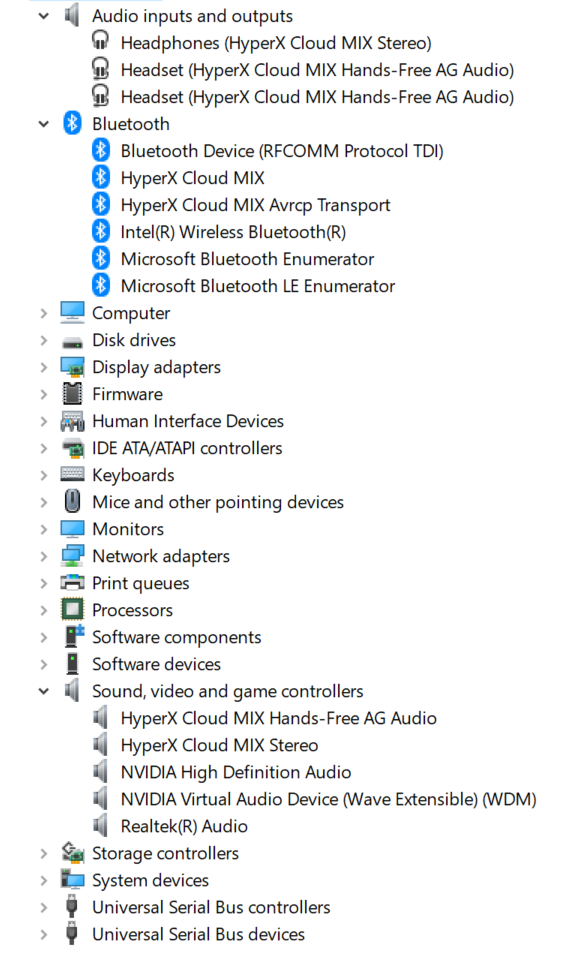Click the Headphones HyperX Cloud MIX Stereo icon
The image size is (564, 953).
(100, 42)
